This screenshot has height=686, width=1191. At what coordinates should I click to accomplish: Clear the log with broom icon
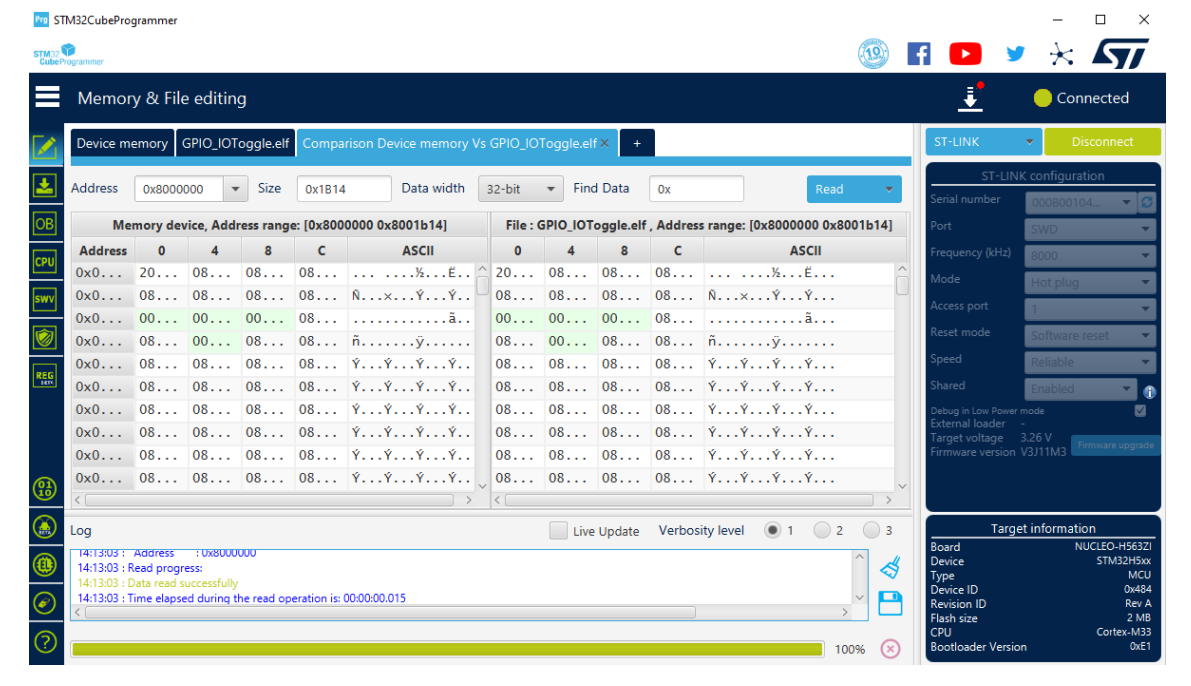click(x=890, y=567)
